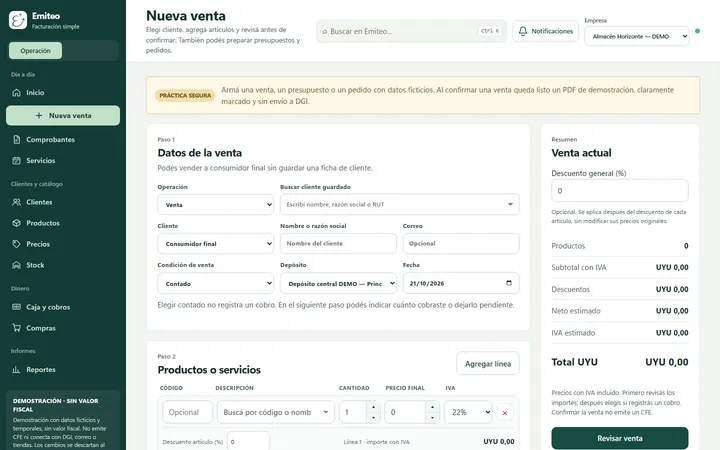Click the Notificaciones button
Image resolution: width=720 pixels, height=450 pixels.
coord(546,31)
